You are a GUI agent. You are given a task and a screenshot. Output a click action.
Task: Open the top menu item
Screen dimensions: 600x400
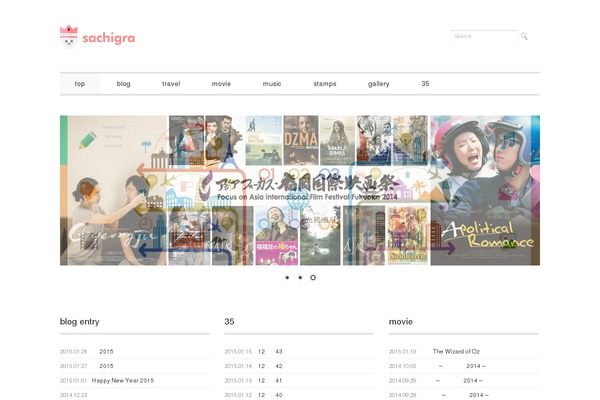coord(80,84)
